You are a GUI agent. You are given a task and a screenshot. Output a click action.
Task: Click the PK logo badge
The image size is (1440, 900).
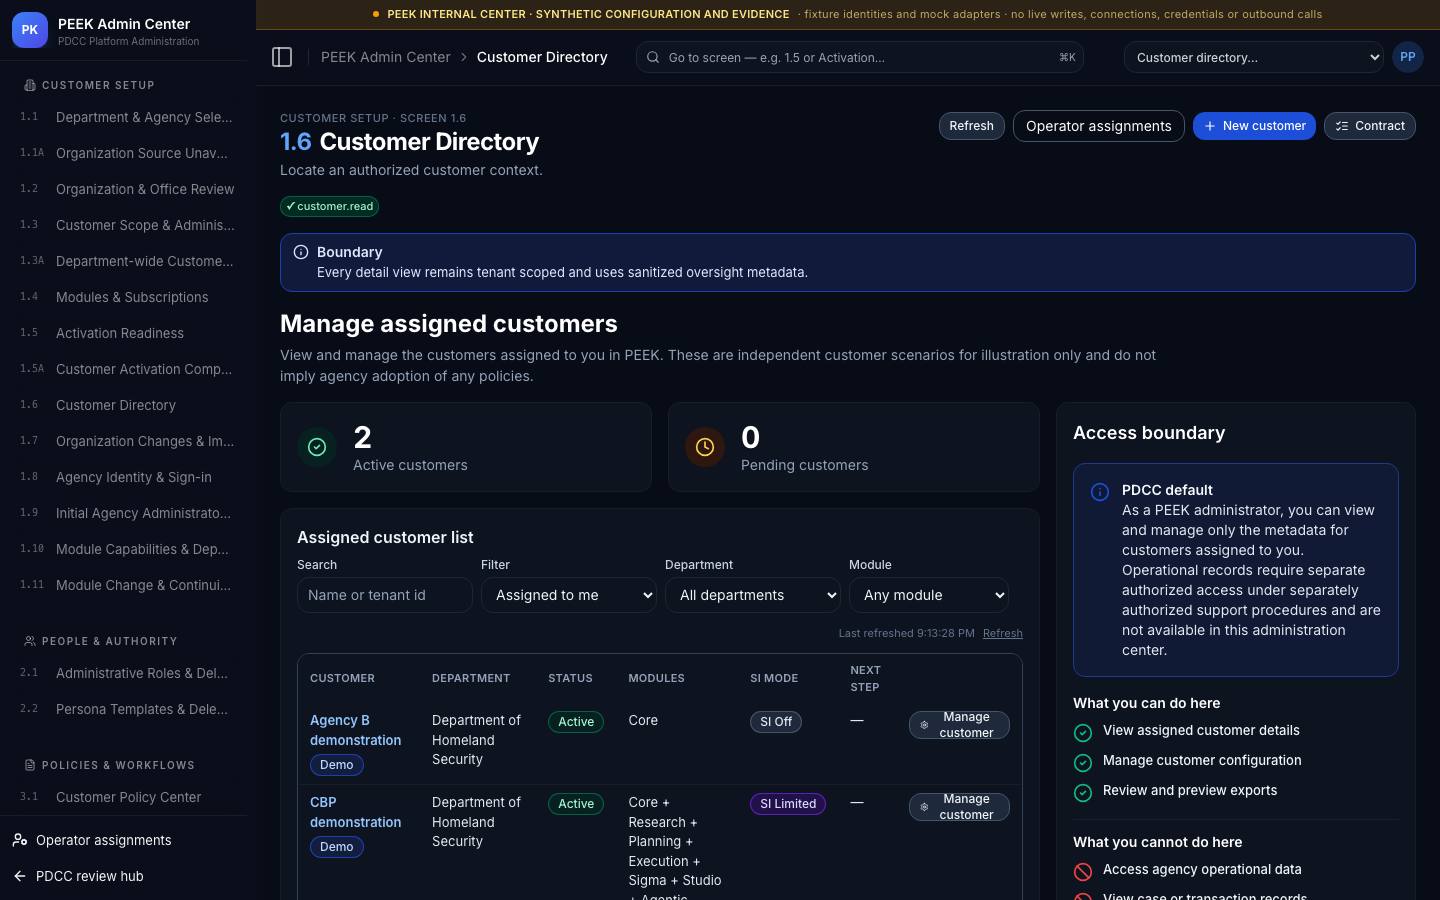click(30, 30)
